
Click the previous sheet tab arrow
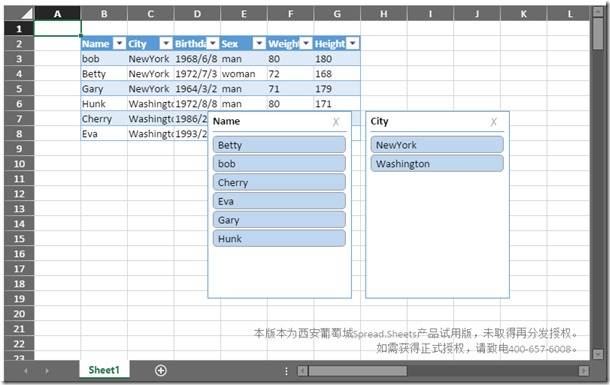click(x=26, y=371)
